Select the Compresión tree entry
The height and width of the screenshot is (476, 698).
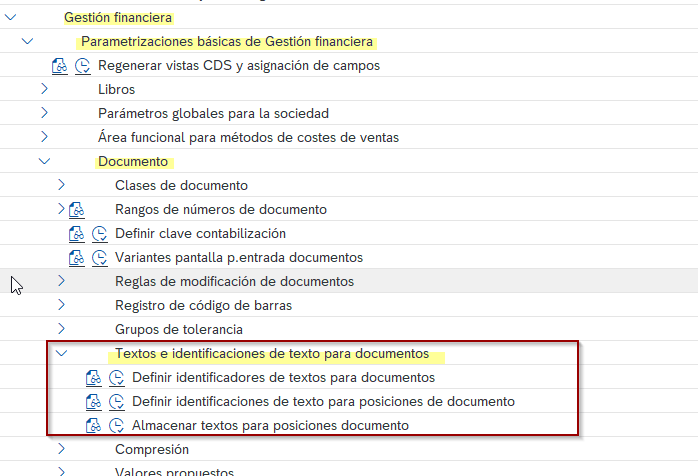coord(152,450)
